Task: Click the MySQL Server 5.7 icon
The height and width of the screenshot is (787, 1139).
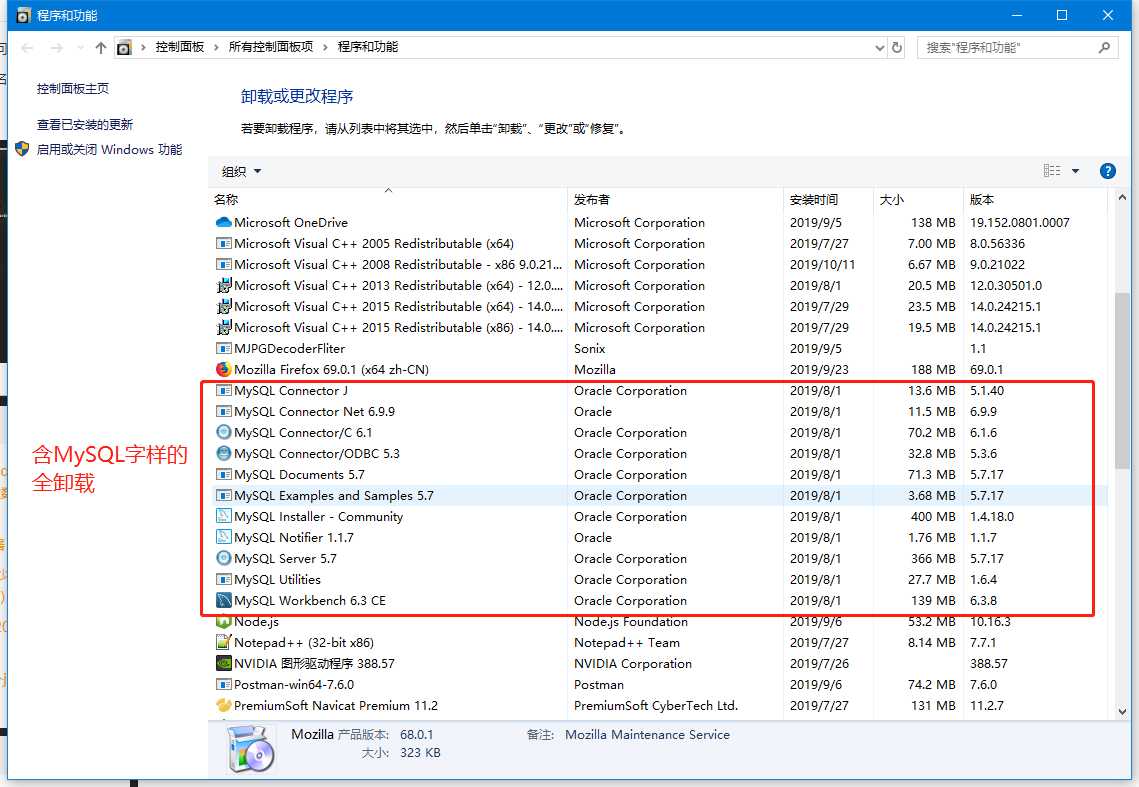Action: point(224,559)
